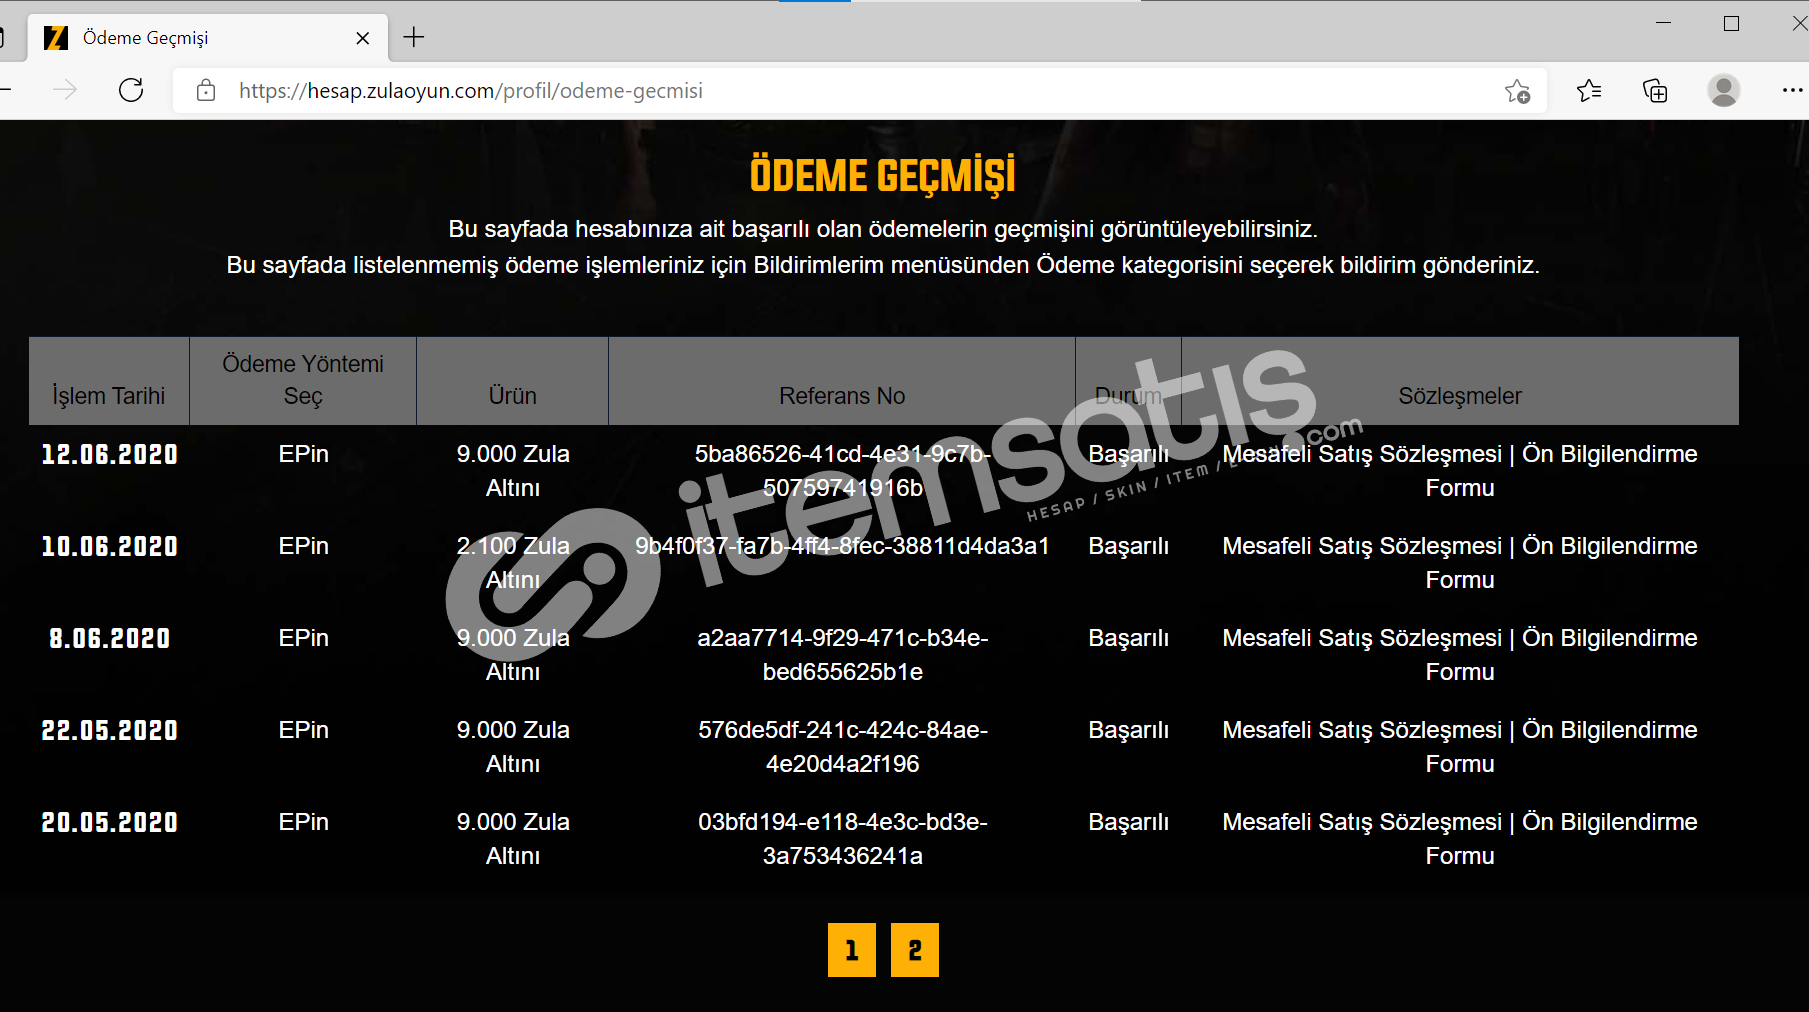Open the Collections icon
Viewport: 1809px width, 1012px height.
[x=1655, y=91]
